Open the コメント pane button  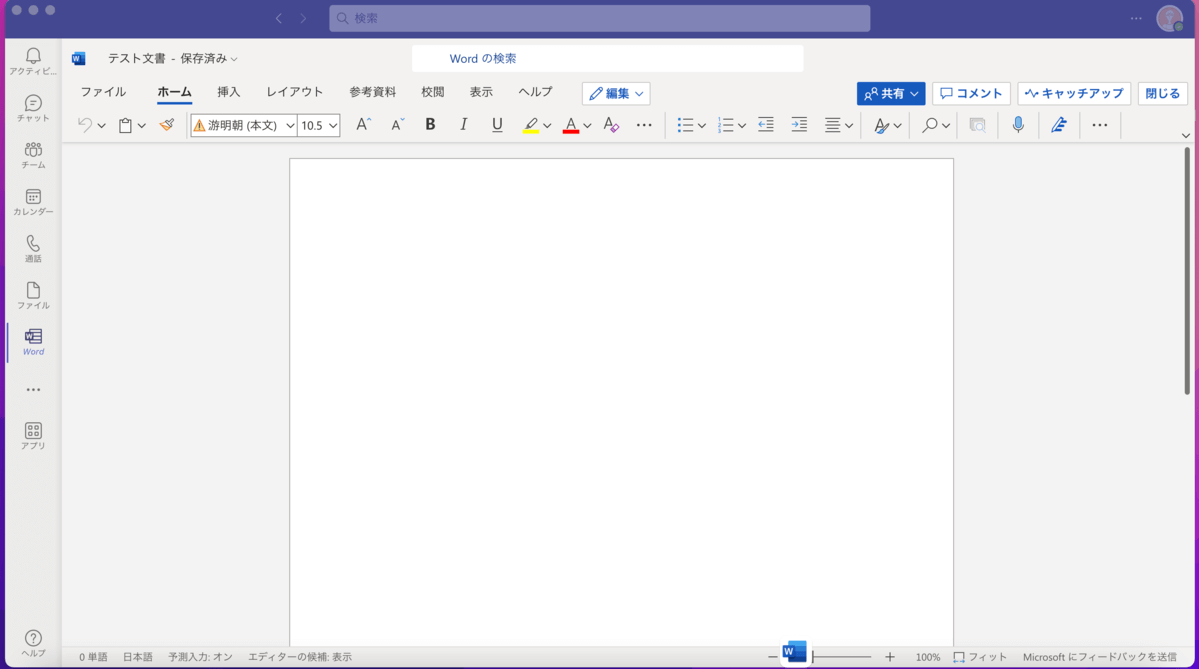tap(971, 93)
